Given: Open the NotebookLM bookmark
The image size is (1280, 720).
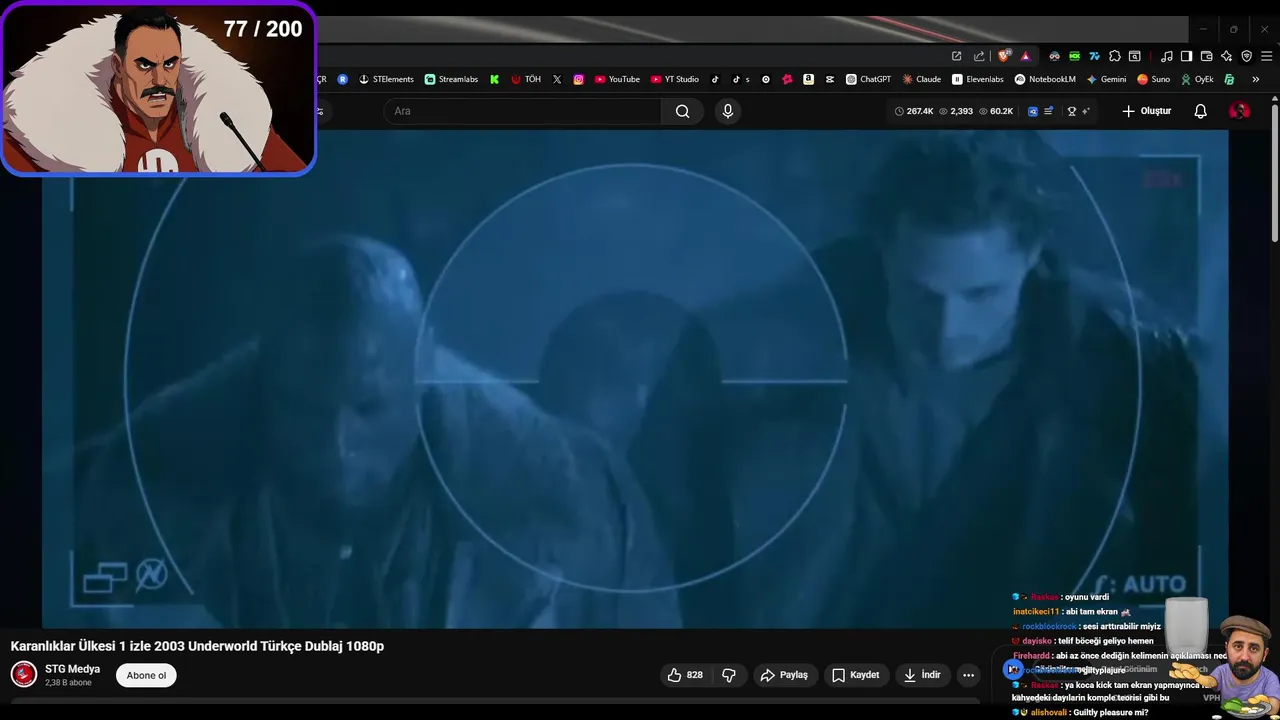Looking at the screenshot, I should click(x=1045, y=79).
